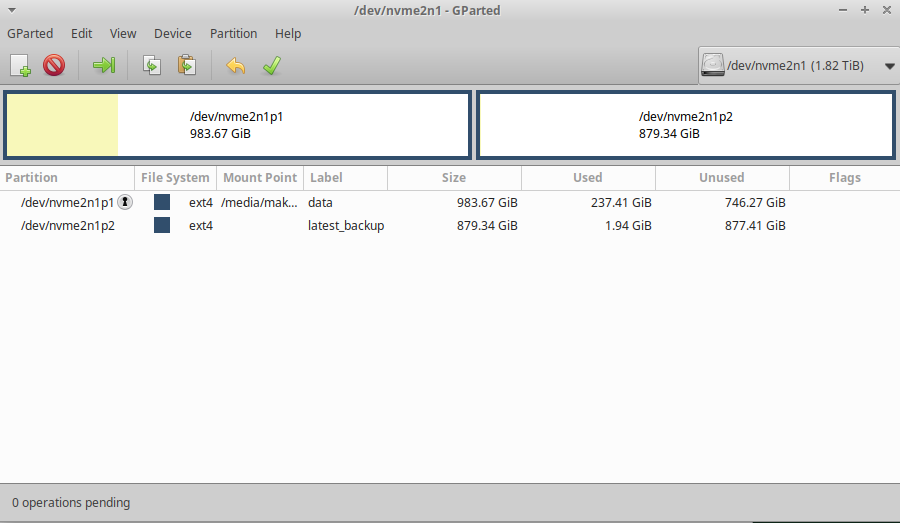Open the GParted menu

tap(30, 33)
